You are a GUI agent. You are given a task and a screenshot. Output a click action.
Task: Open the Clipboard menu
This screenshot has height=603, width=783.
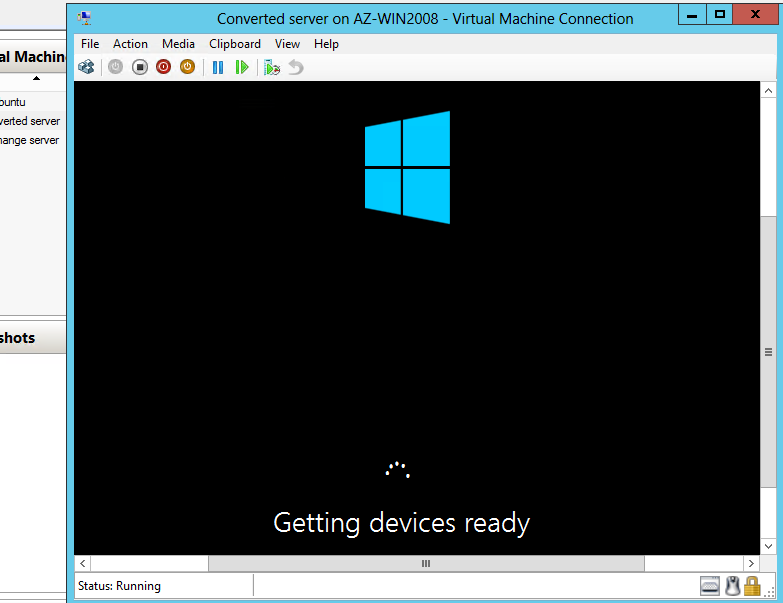(x=235, y=44)
